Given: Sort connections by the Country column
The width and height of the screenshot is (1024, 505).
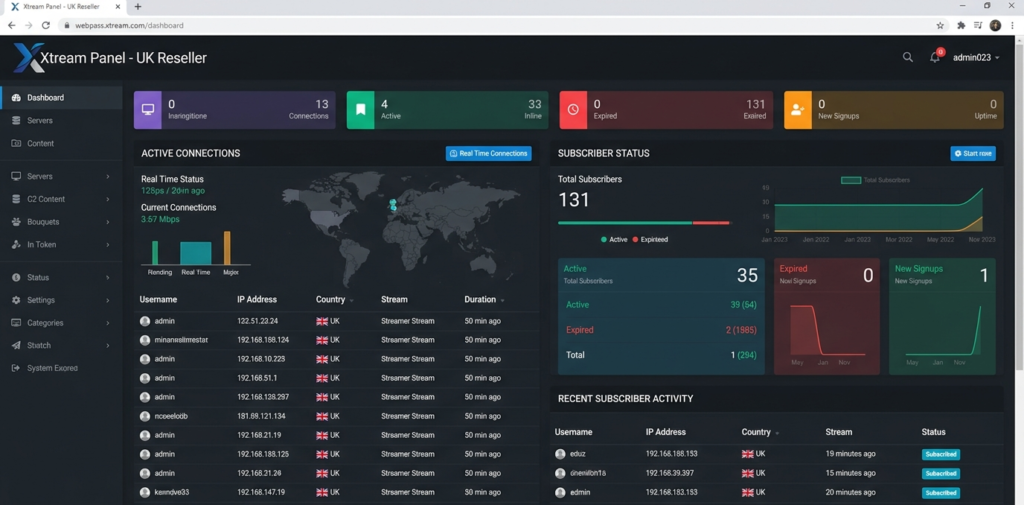Looking at the screenshot, I should point(334,300).
